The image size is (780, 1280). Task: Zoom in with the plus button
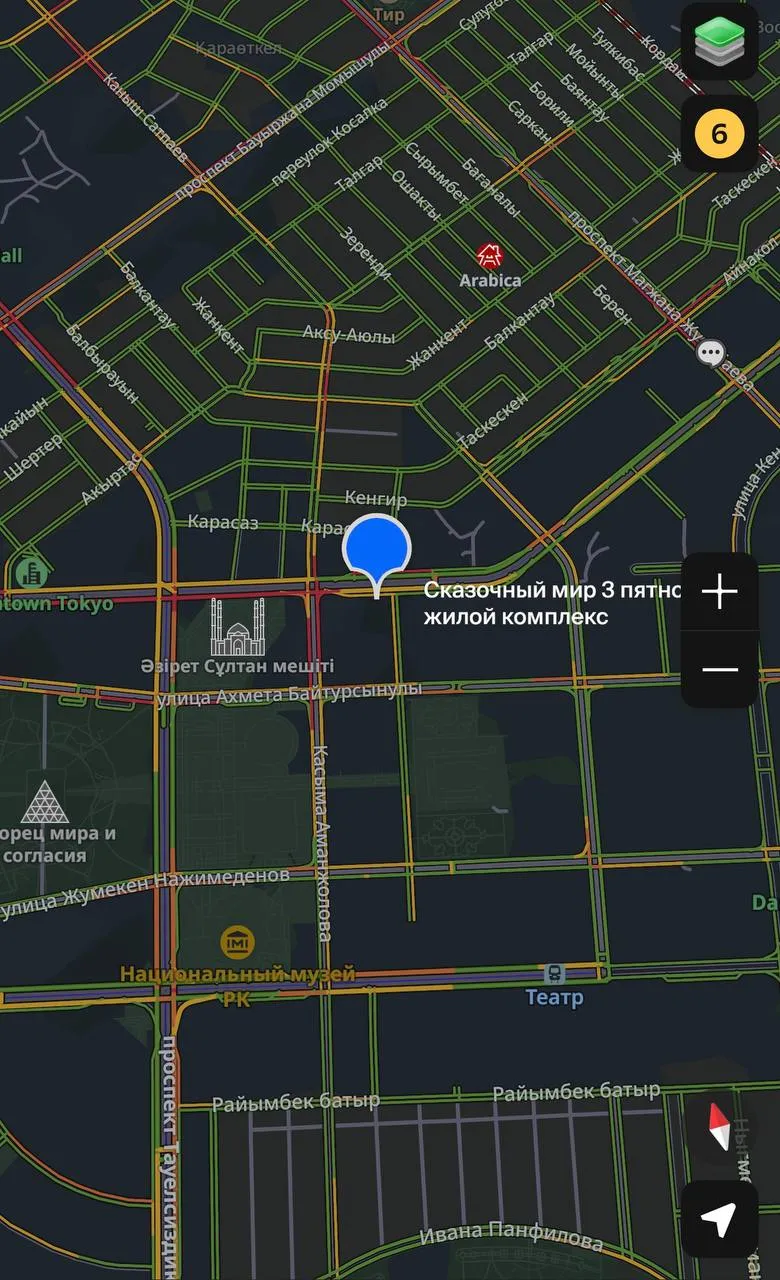719,592
